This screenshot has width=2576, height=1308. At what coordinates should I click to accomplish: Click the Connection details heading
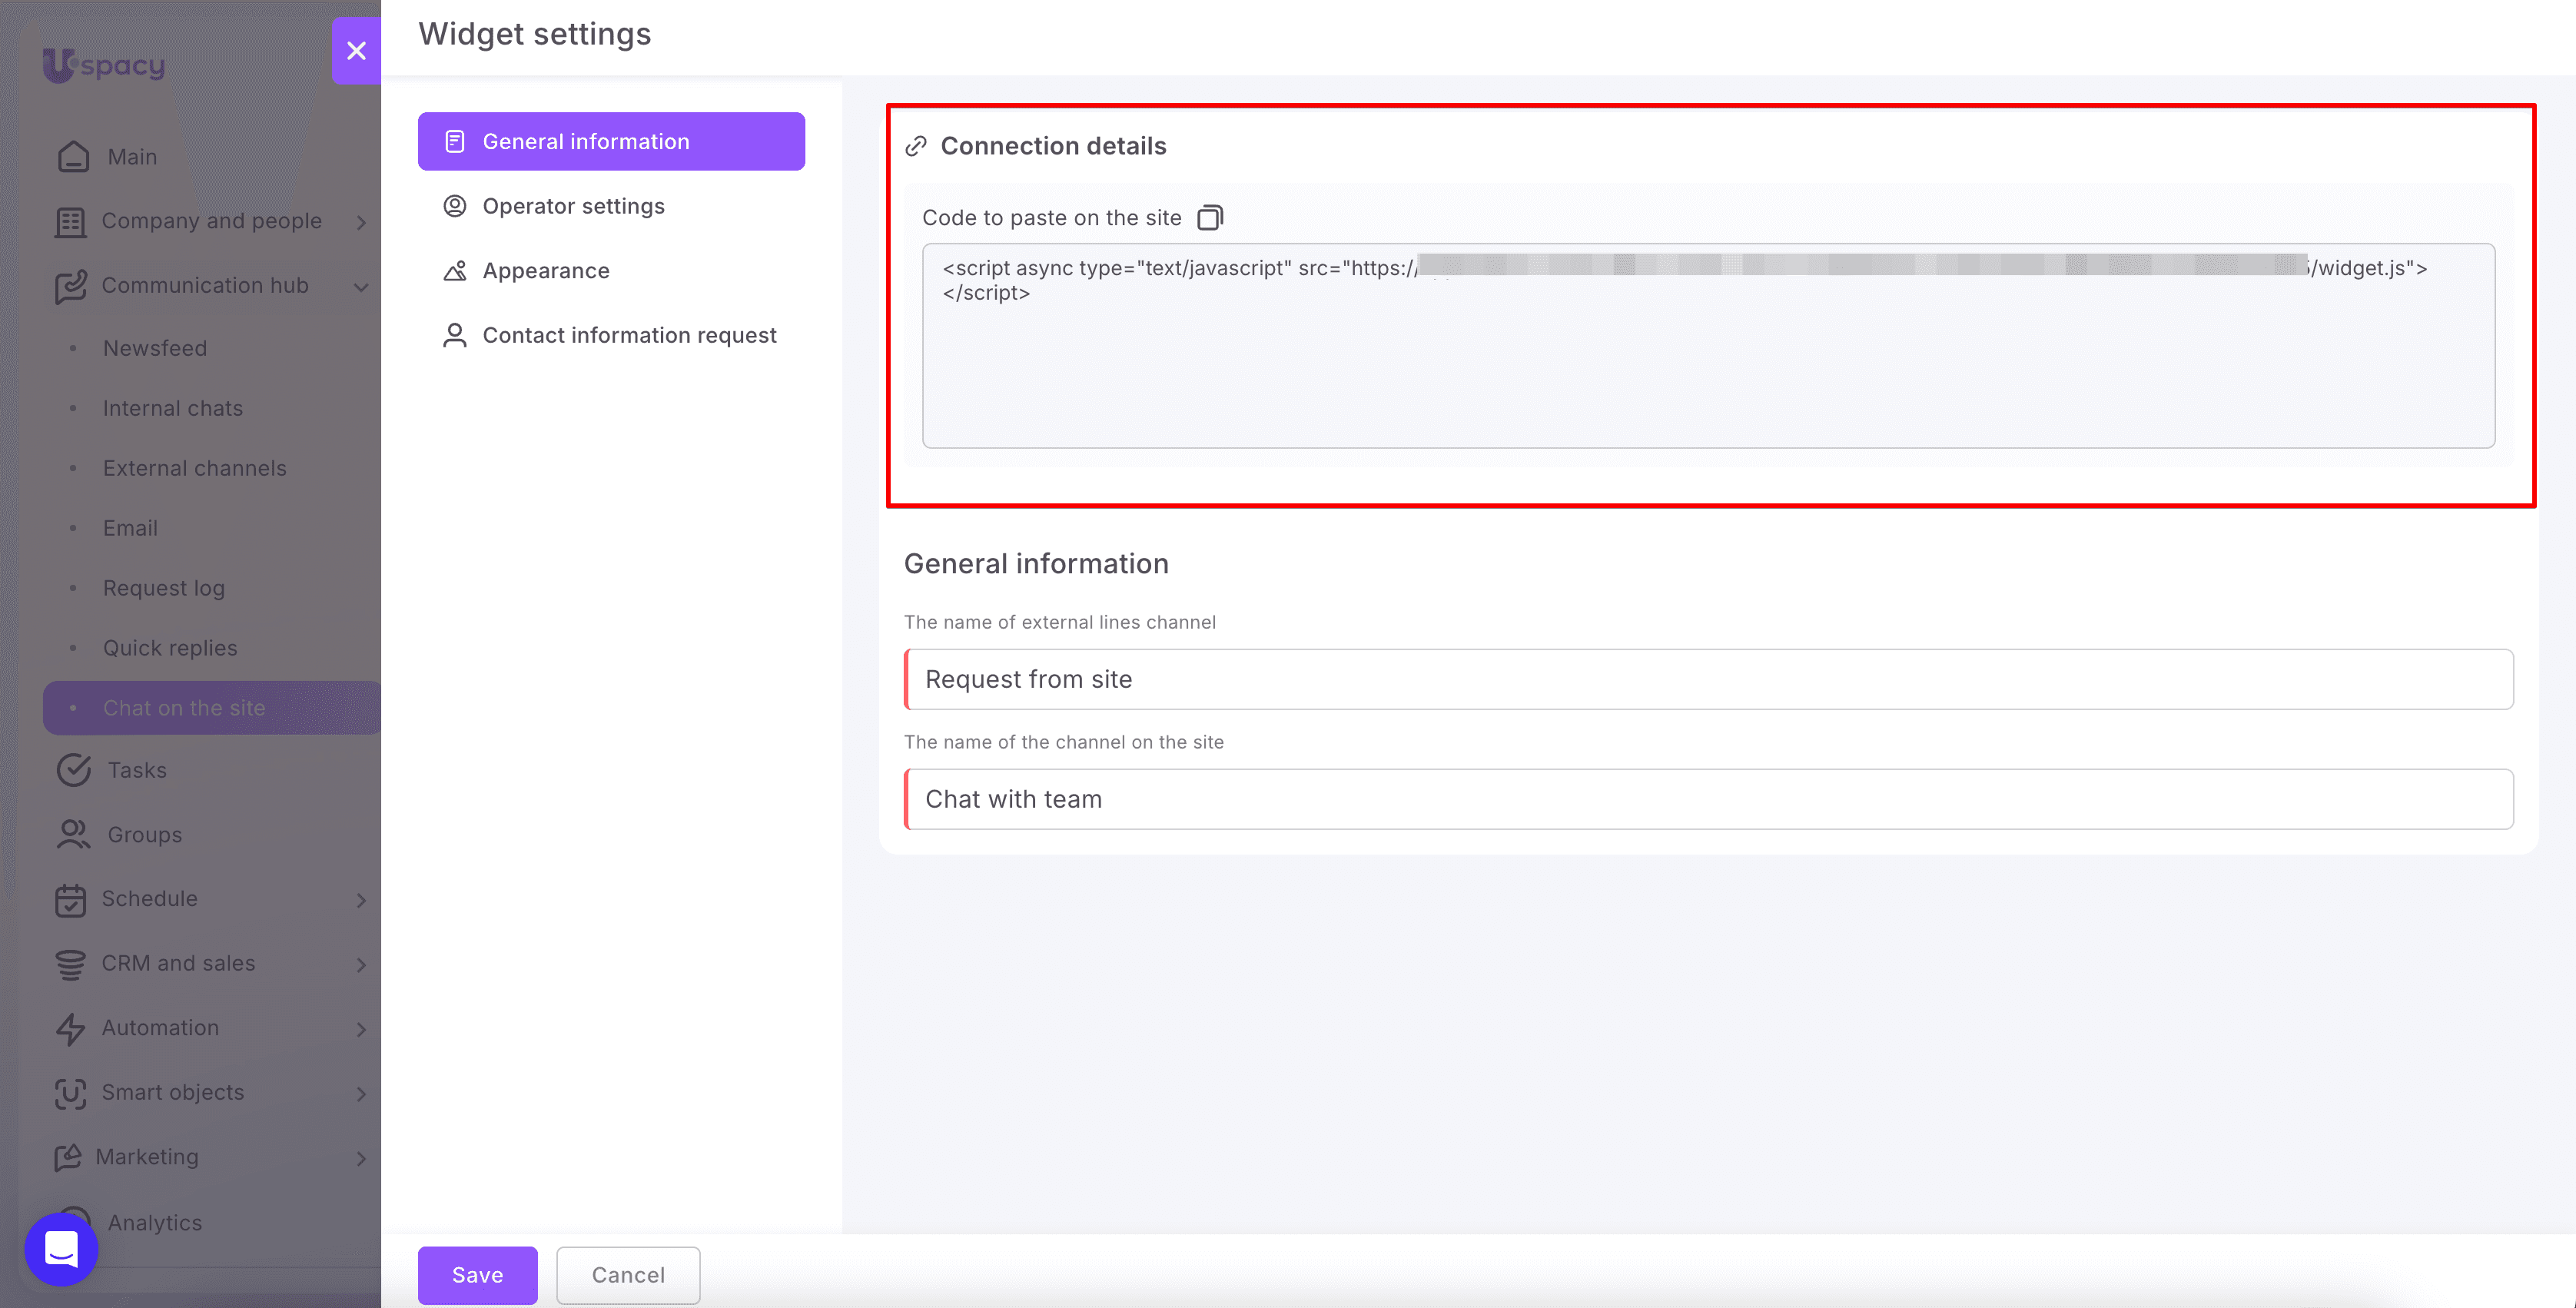pyautogui.click(x=1053, y=146)
